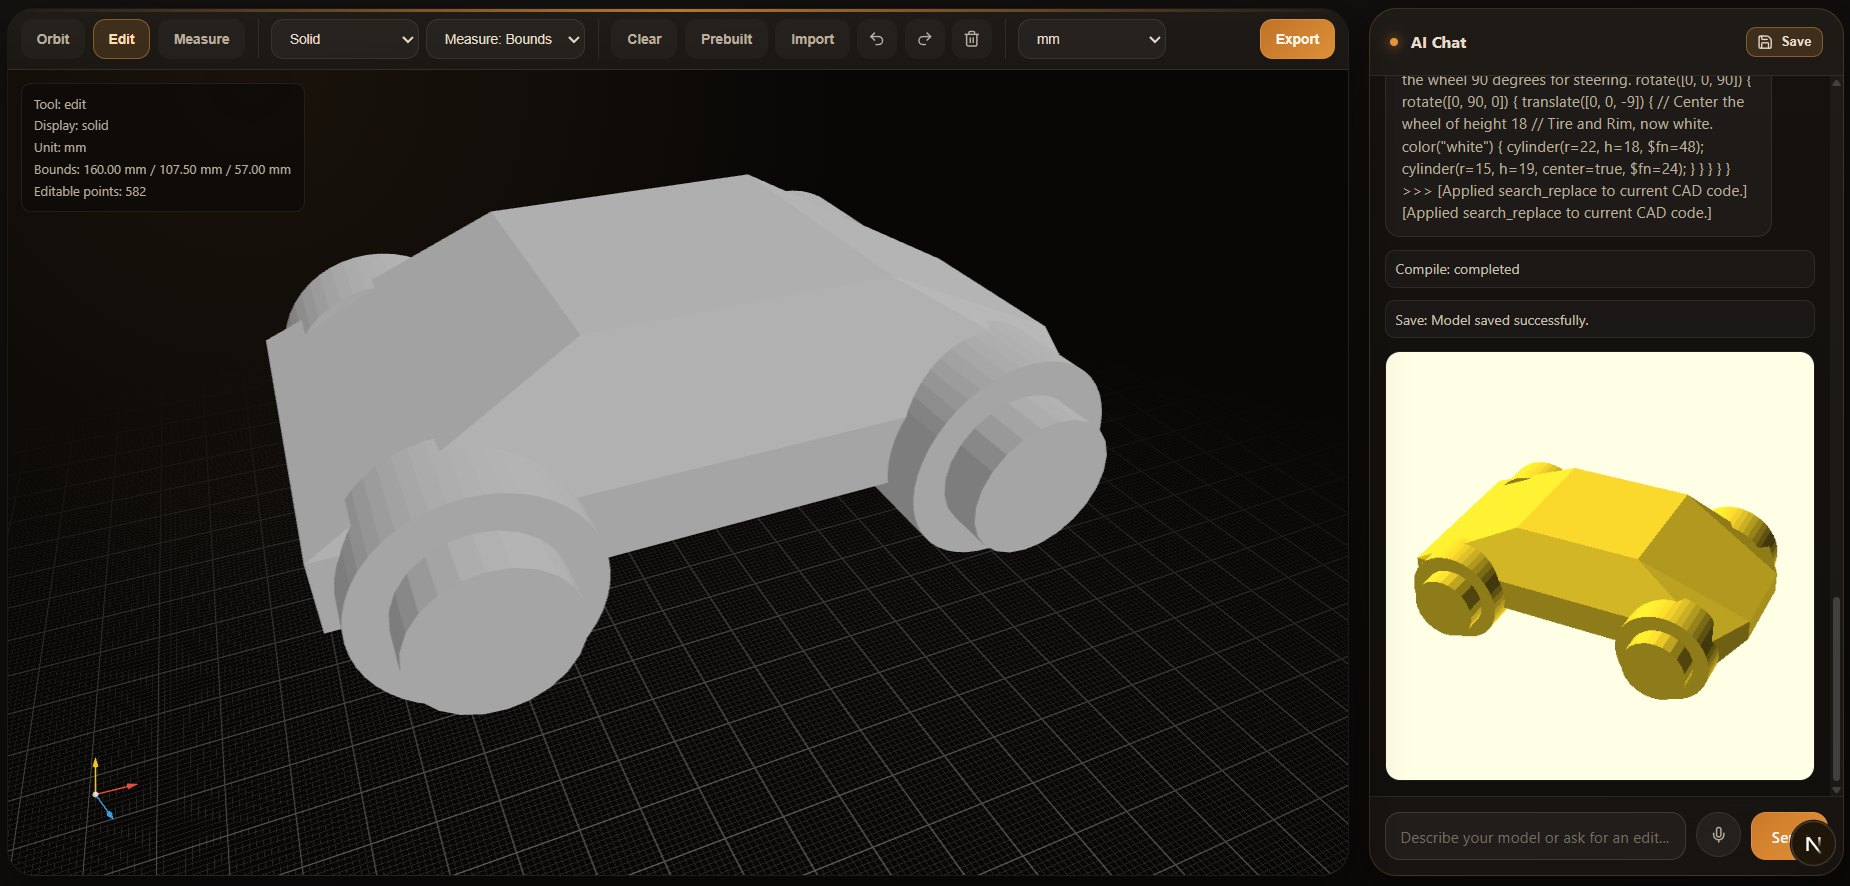Click the orange AI Chat status dot

[x=1394, y=42]
